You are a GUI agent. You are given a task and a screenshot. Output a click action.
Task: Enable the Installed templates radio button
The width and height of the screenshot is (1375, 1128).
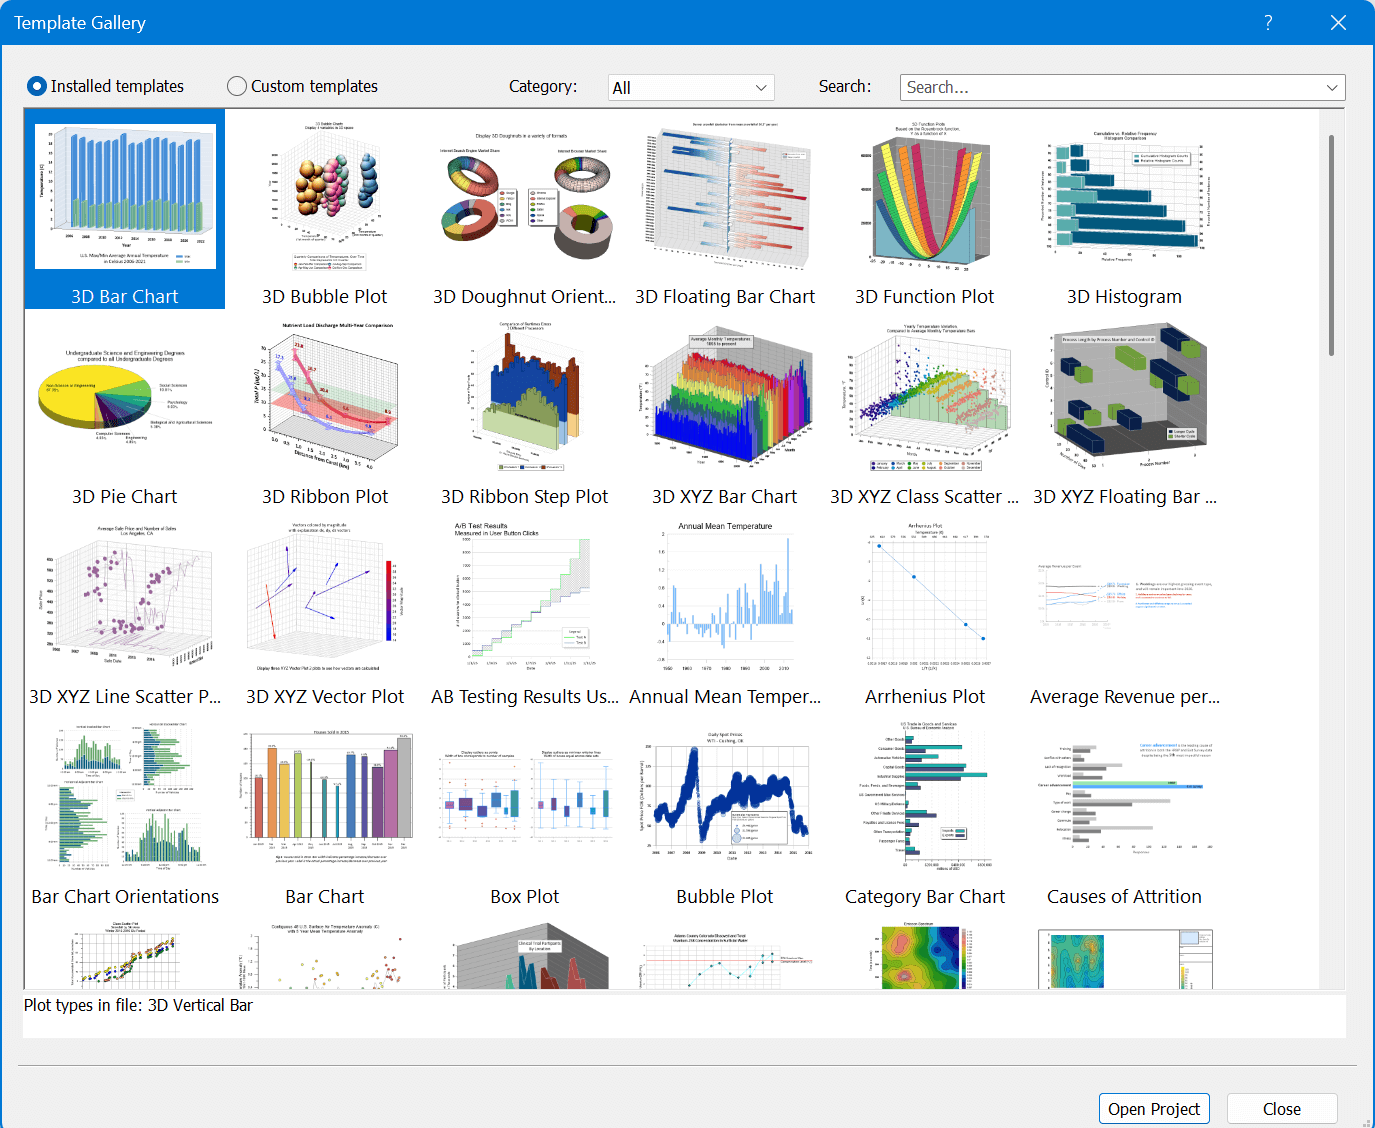(37, 86)
